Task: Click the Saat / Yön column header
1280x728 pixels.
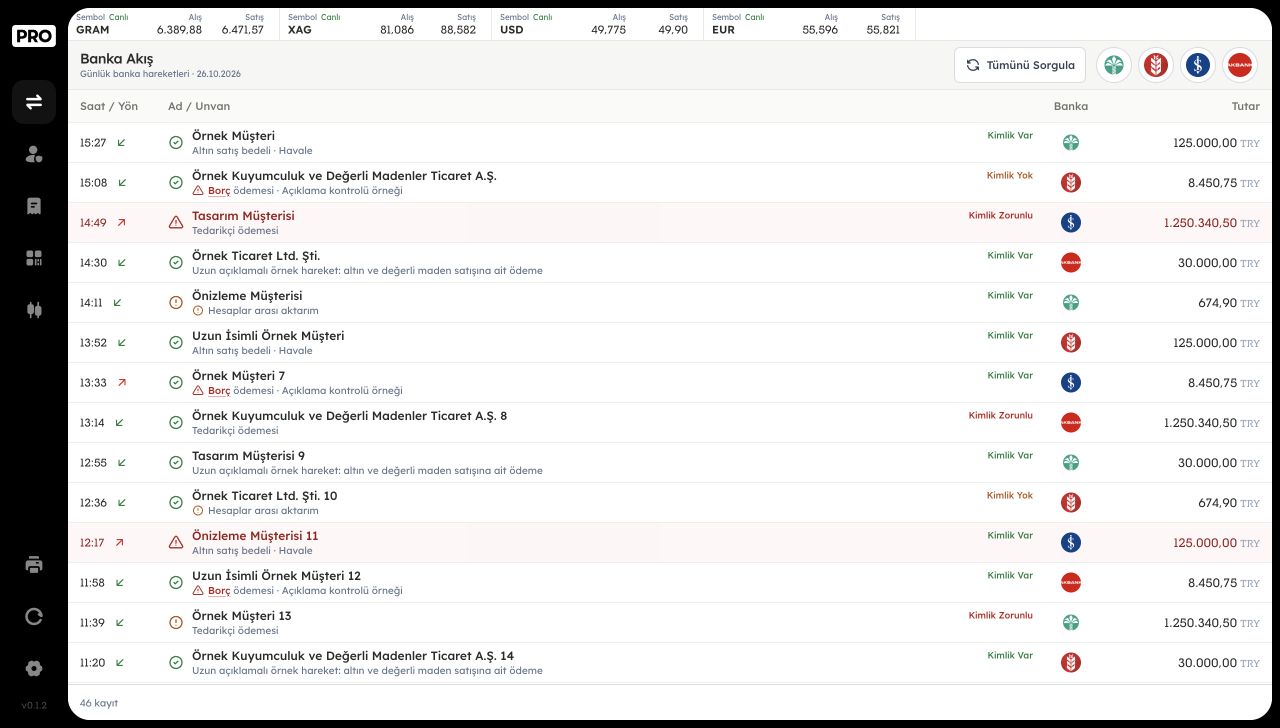Action: click(109, 106)
